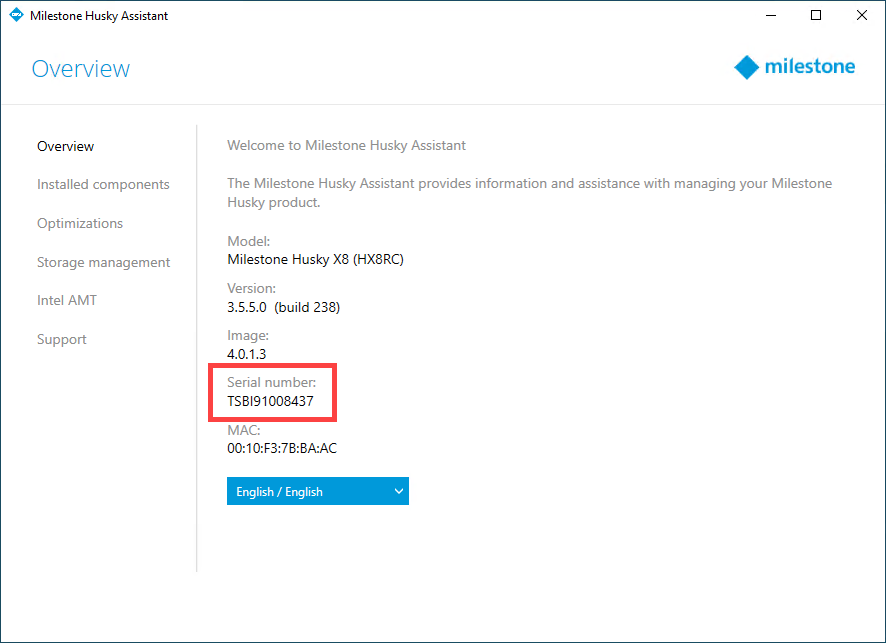Click the MAC address 00:10:F3:7B:BA:AC
Screen dimensions: 886x643
[x=282, y=449]
